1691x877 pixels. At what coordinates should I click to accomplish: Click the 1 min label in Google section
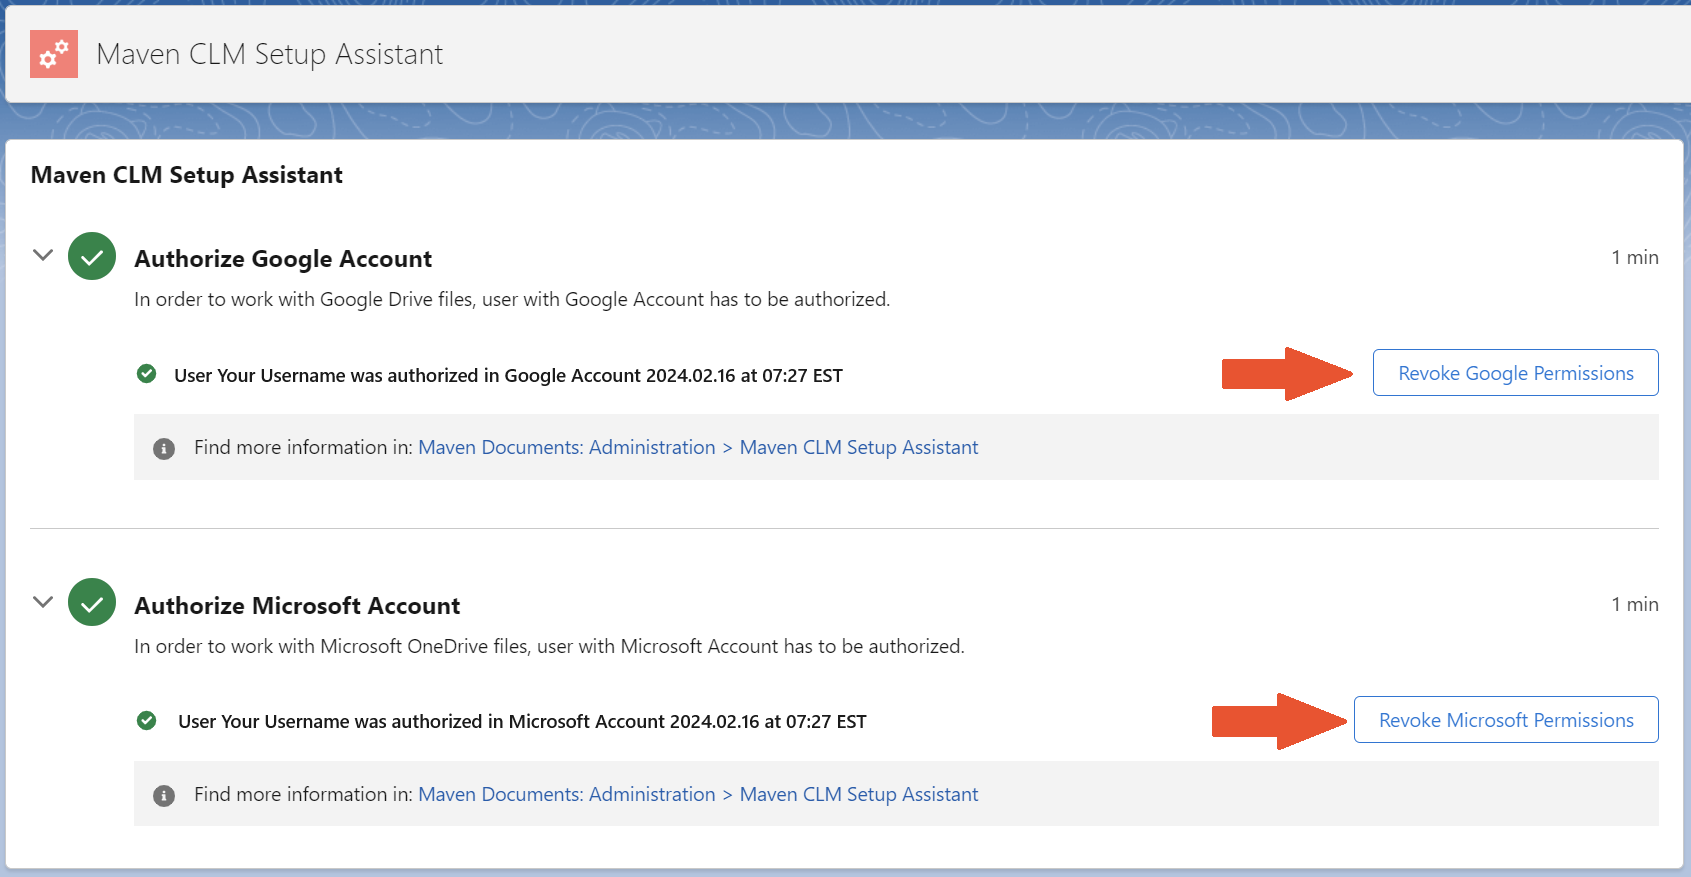coord(1635,257)
